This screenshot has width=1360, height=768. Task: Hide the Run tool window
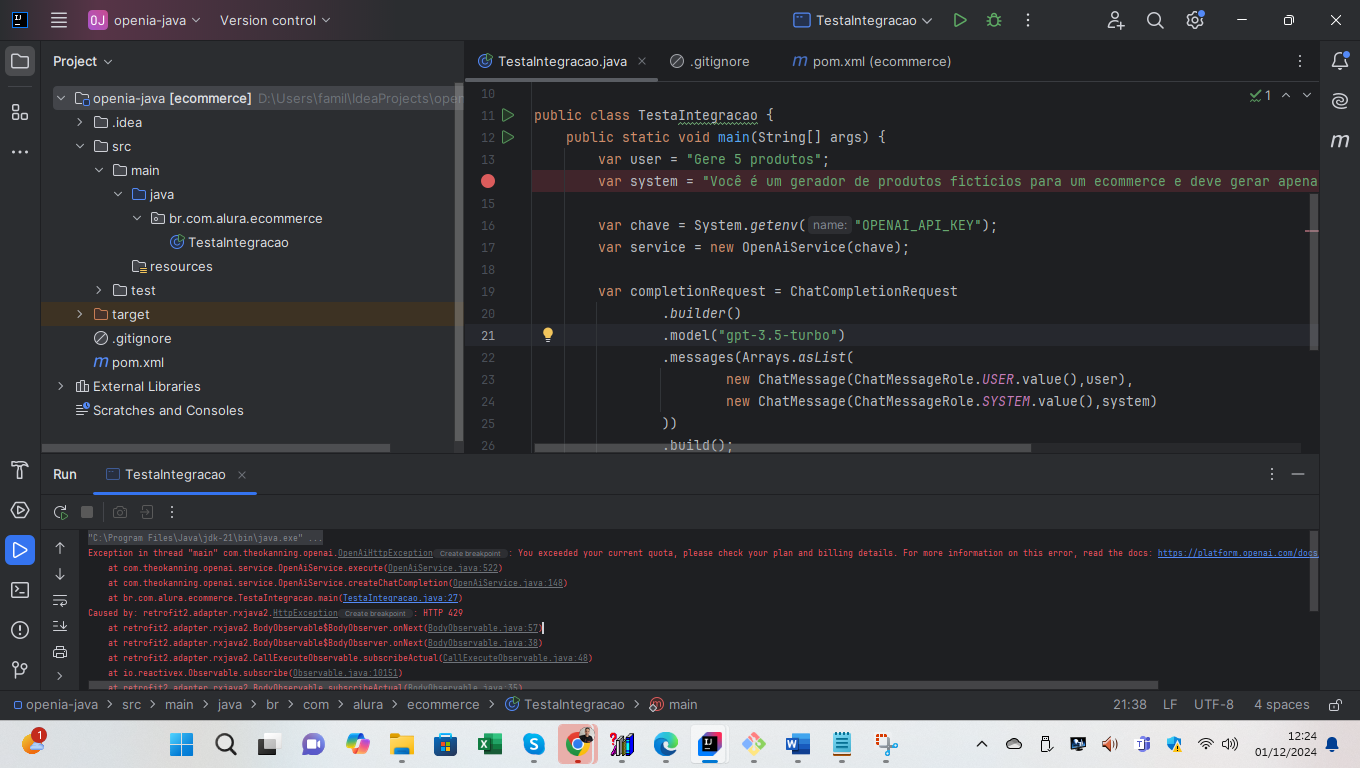pos(1298,474)
